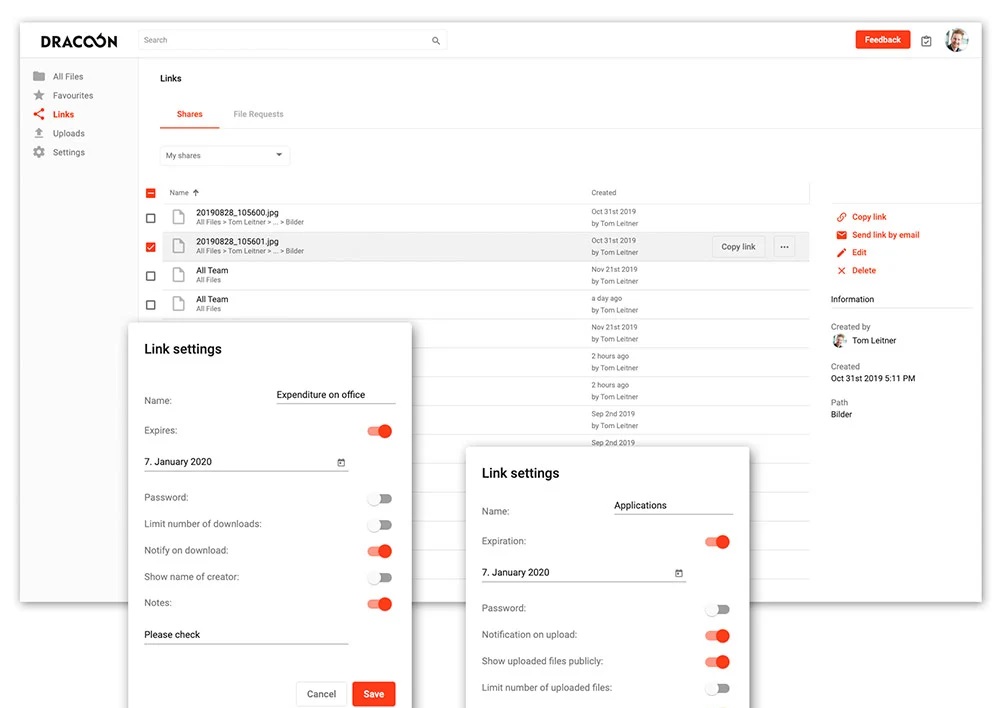
Task: Check the box for 20190828_105600.jpg
Action: point(151,218)
